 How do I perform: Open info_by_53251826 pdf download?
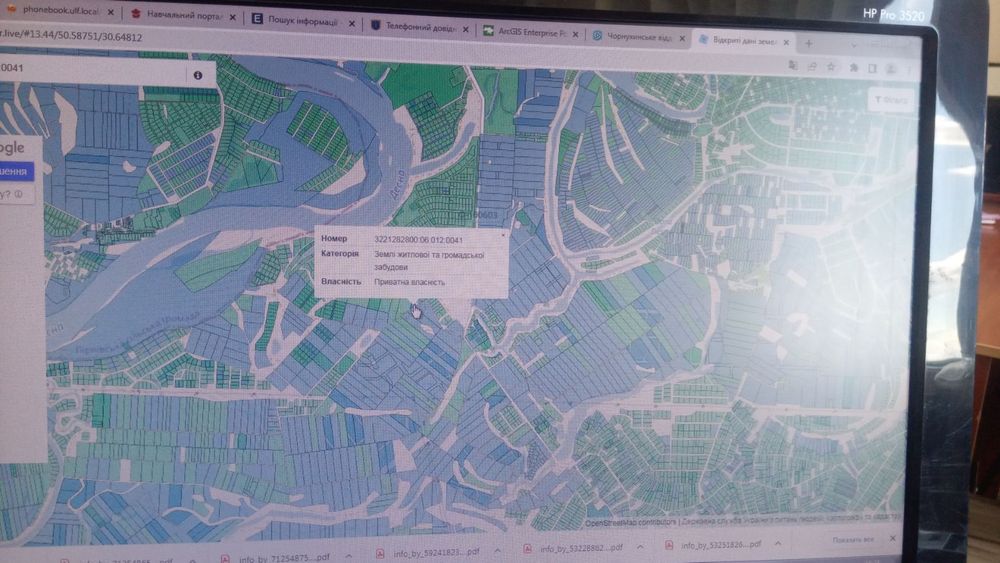[x=714, y=545]
